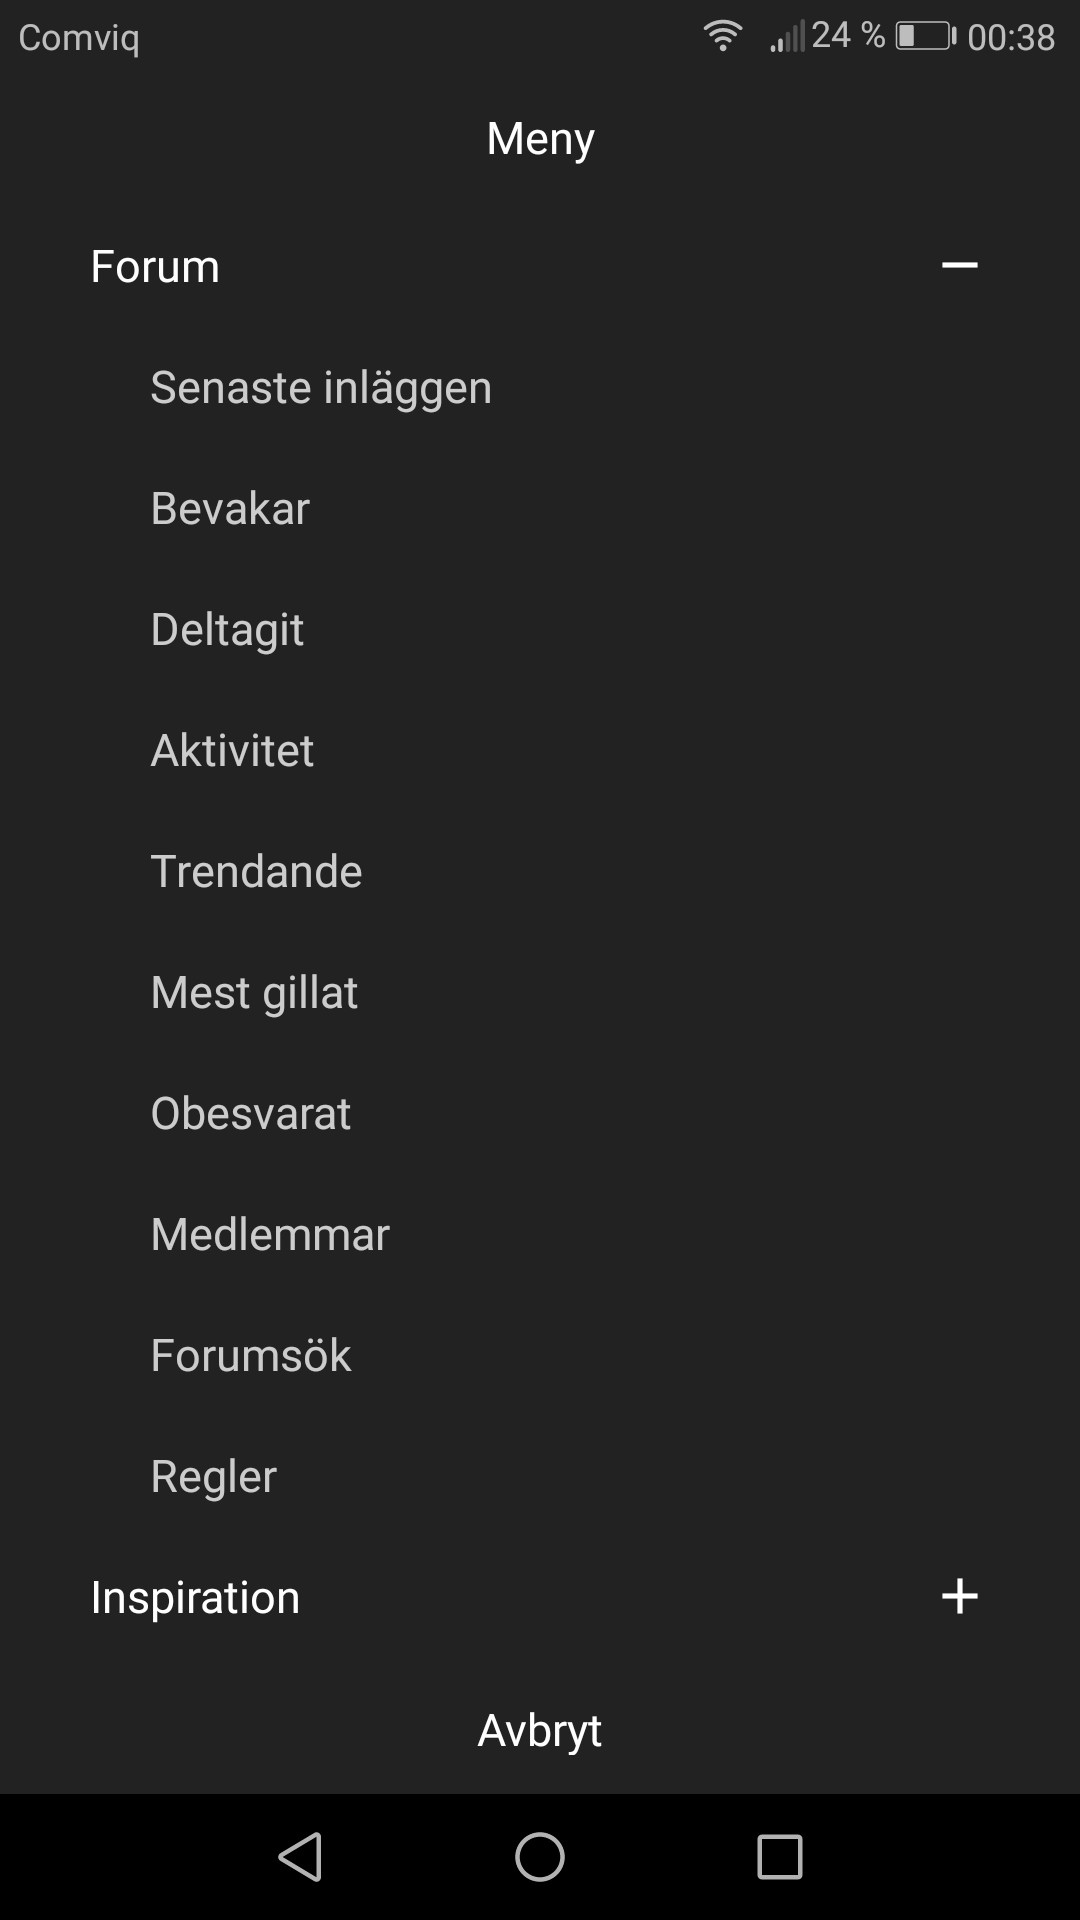
Task: Open the Regler page
Action: [x=213, y=1477]
